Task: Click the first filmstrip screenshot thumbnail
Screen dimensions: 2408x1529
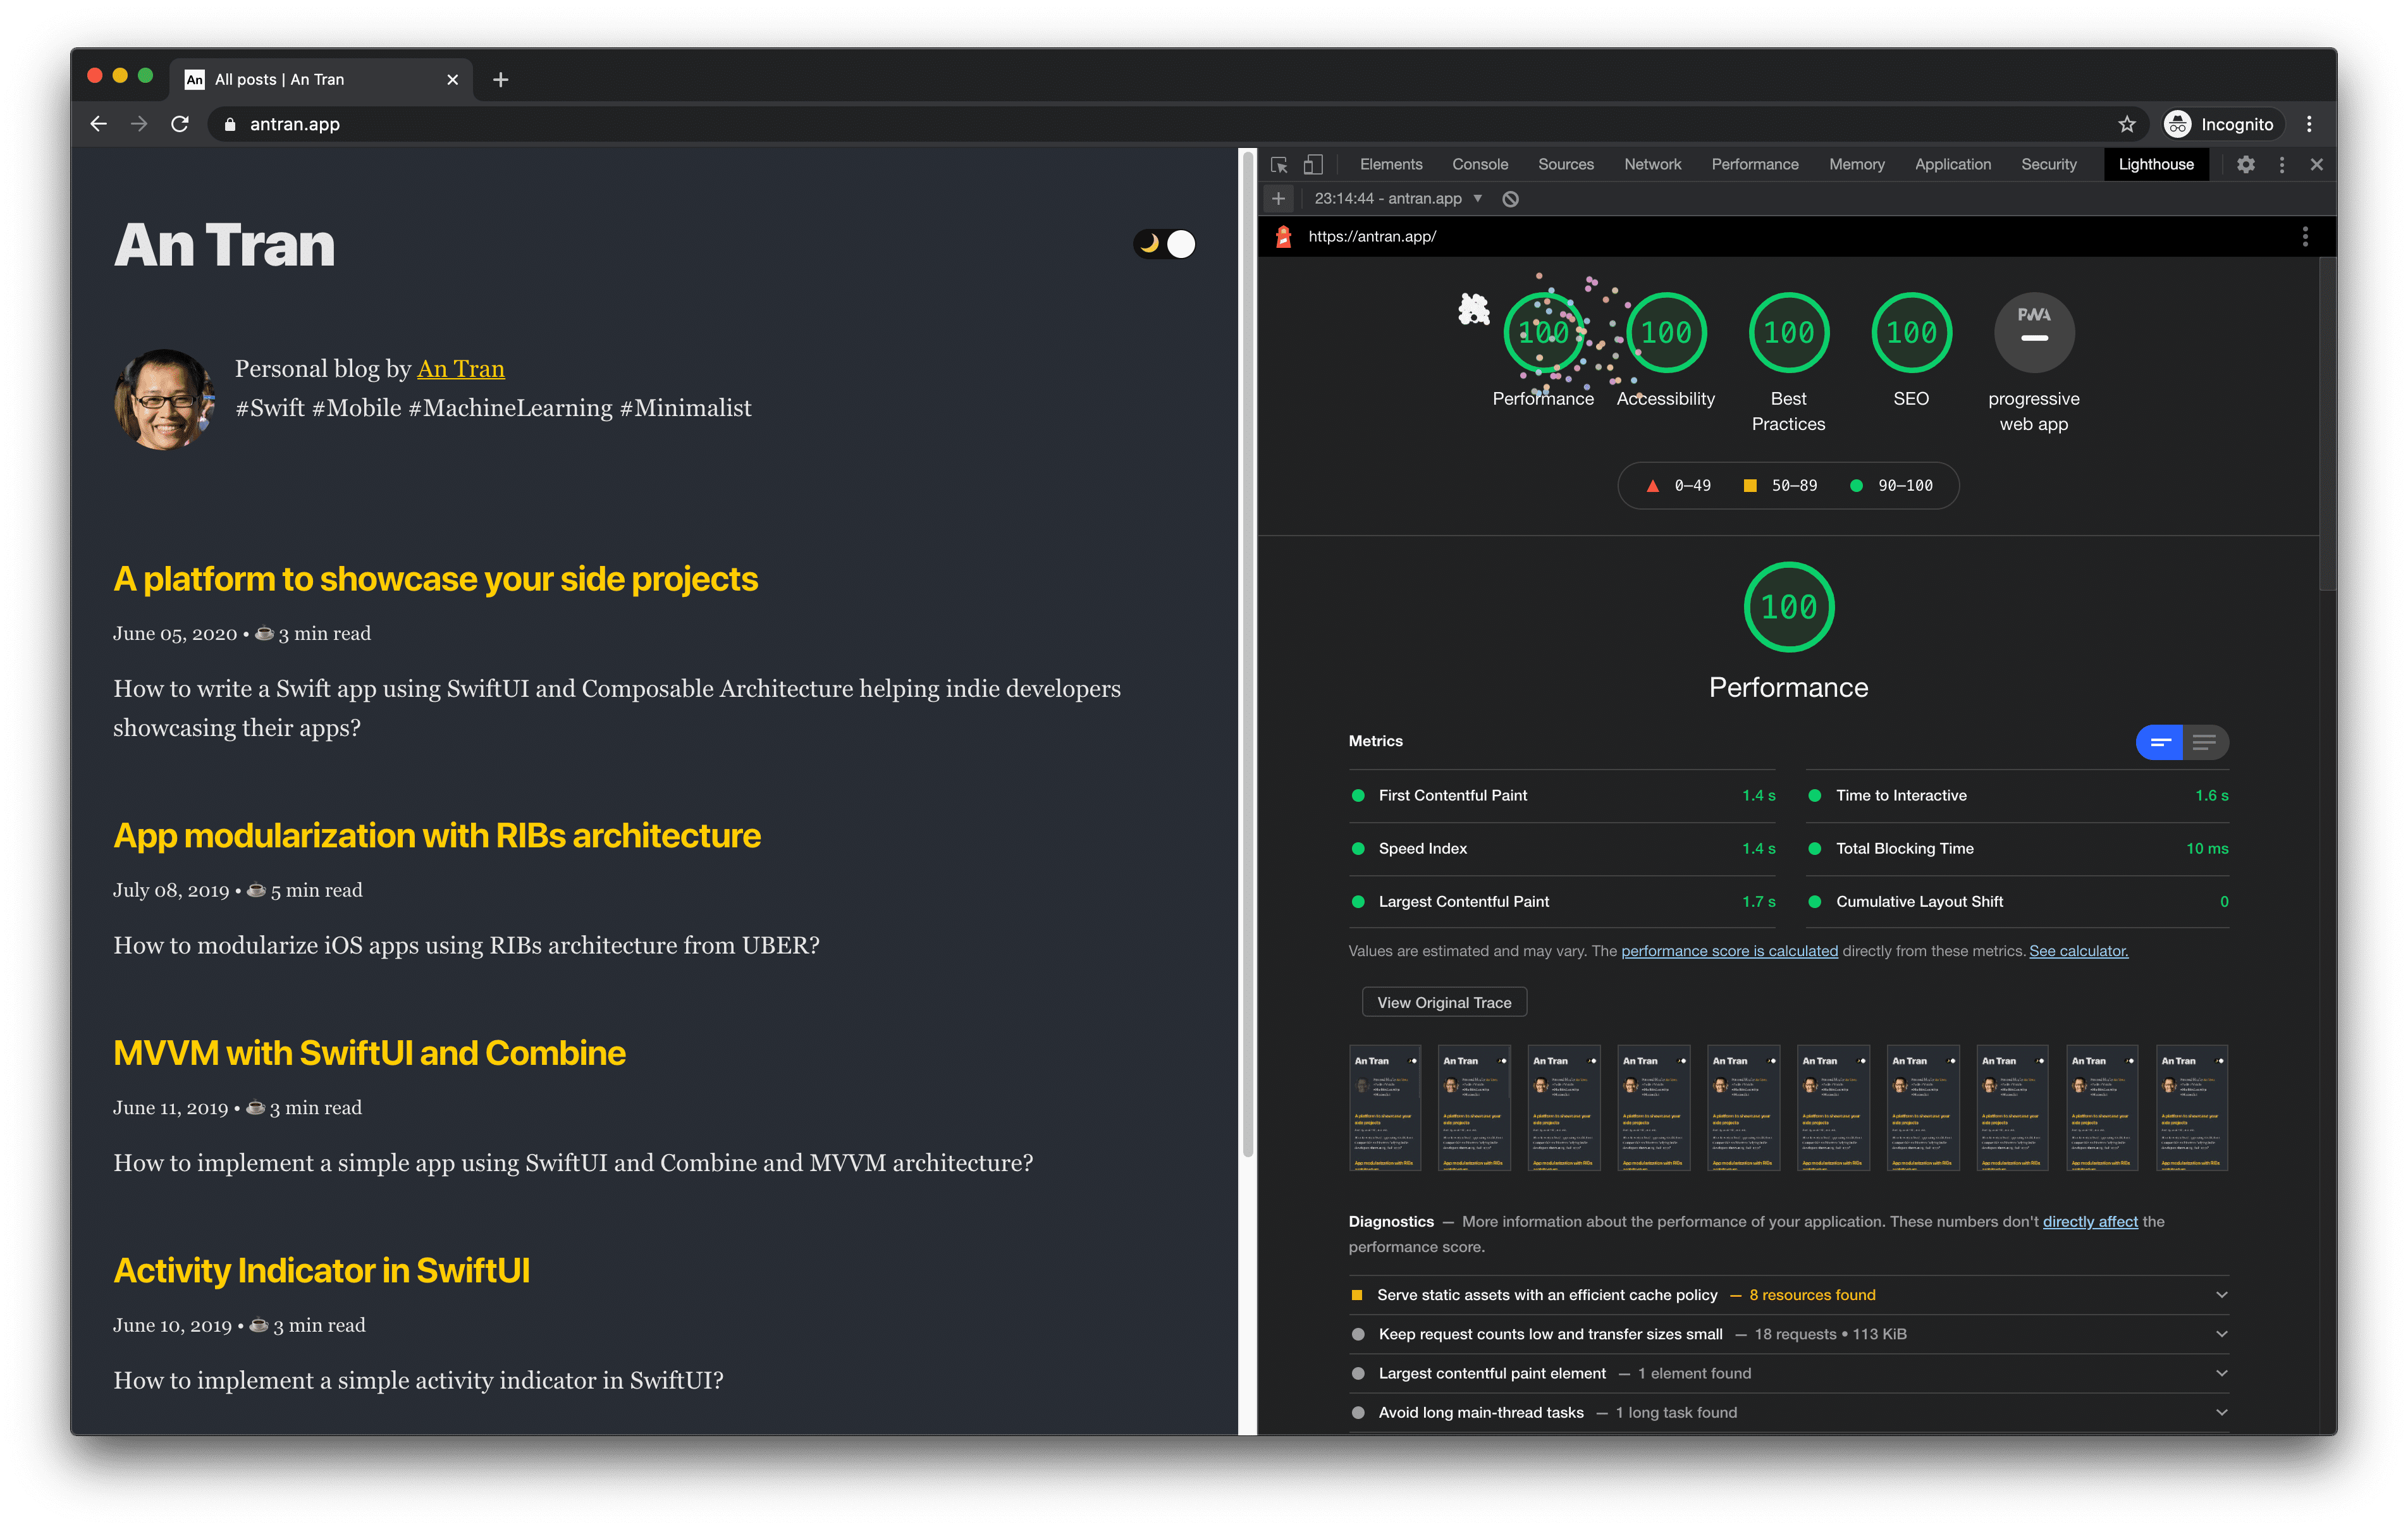Action: coord(1385,1108)
